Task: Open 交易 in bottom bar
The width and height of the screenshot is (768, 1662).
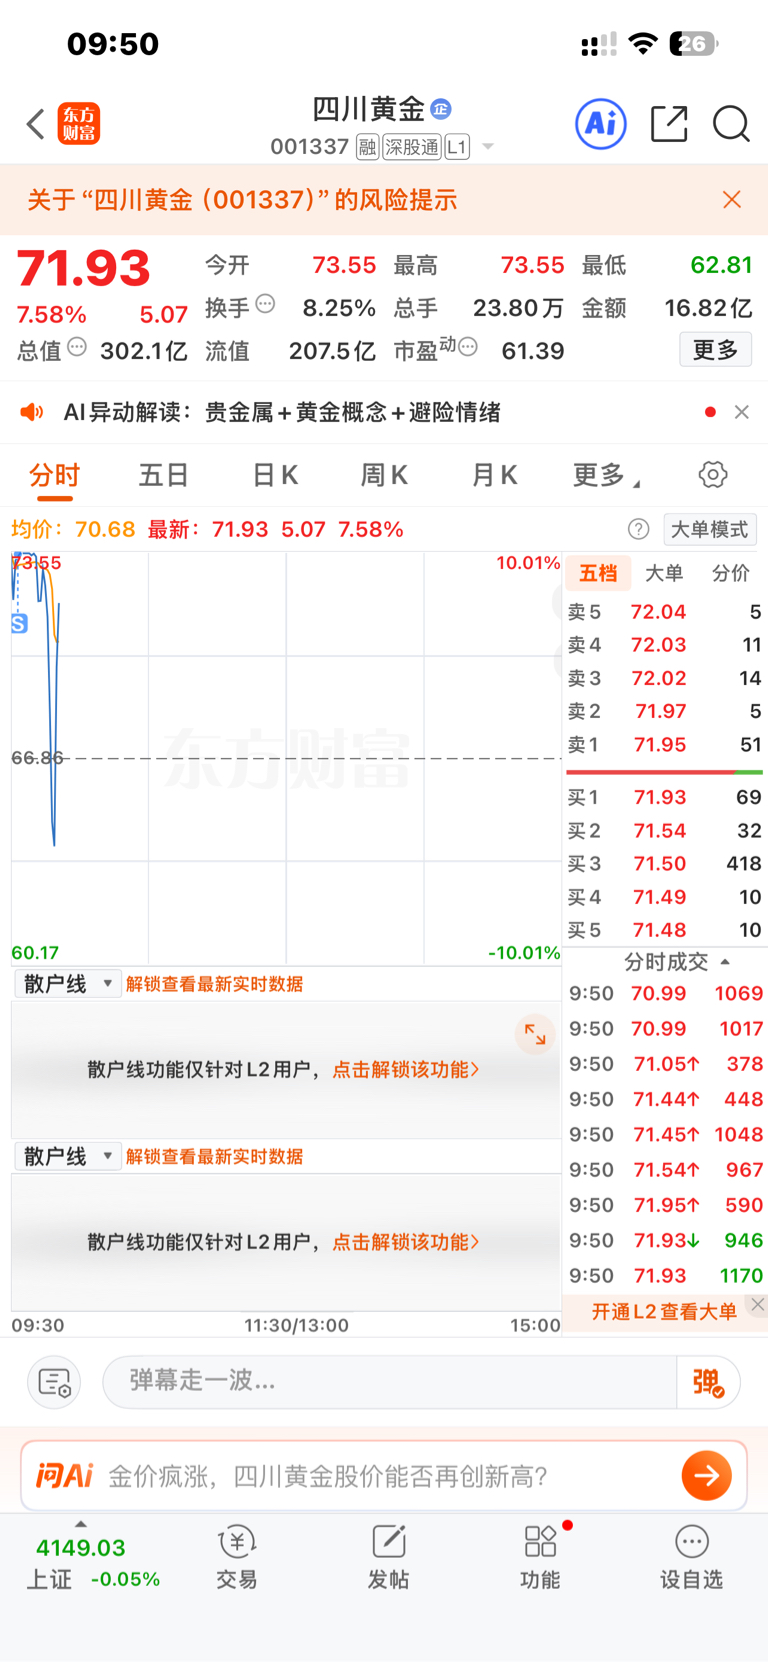Action: coord(237,1558)
